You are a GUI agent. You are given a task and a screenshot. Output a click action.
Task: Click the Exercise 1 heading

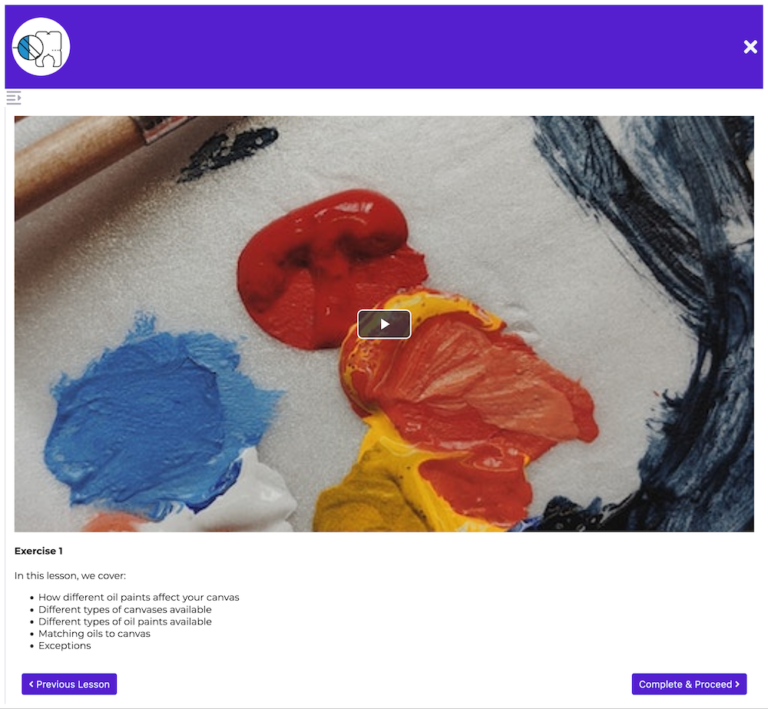tap(38, 551)
